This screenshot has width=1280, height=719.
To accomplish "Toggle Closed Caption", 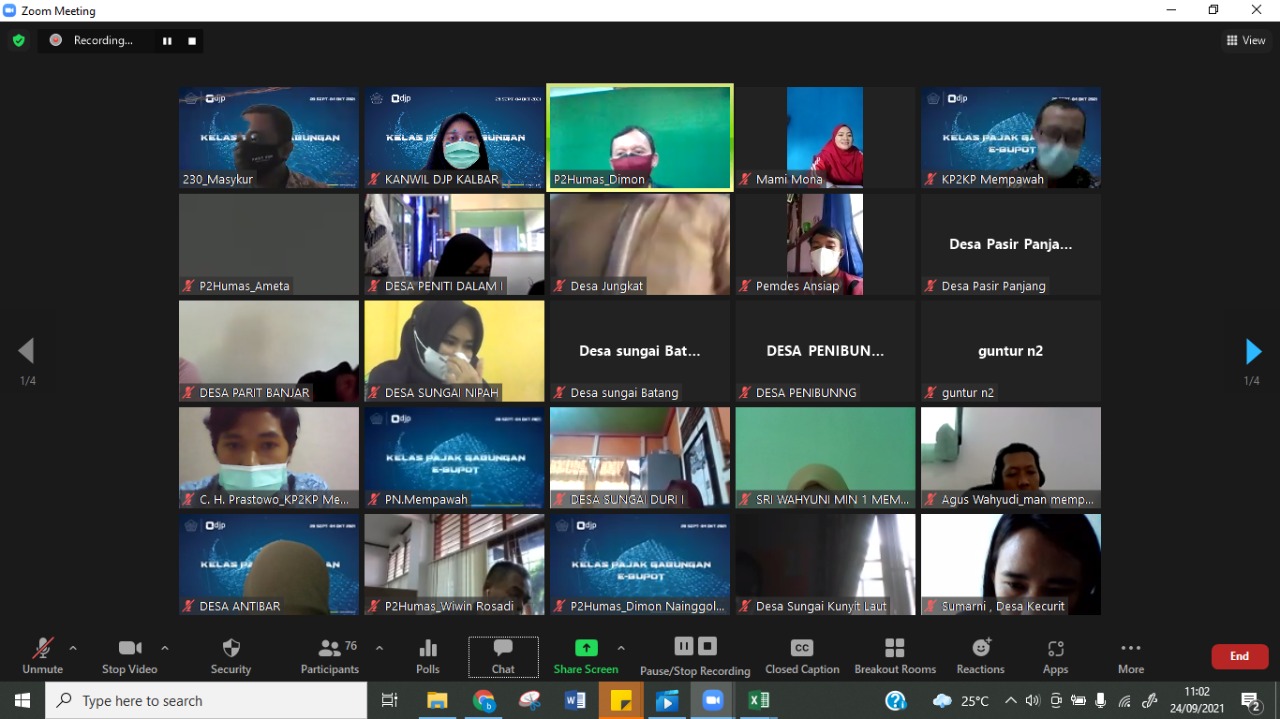I will tap(802, 655).
